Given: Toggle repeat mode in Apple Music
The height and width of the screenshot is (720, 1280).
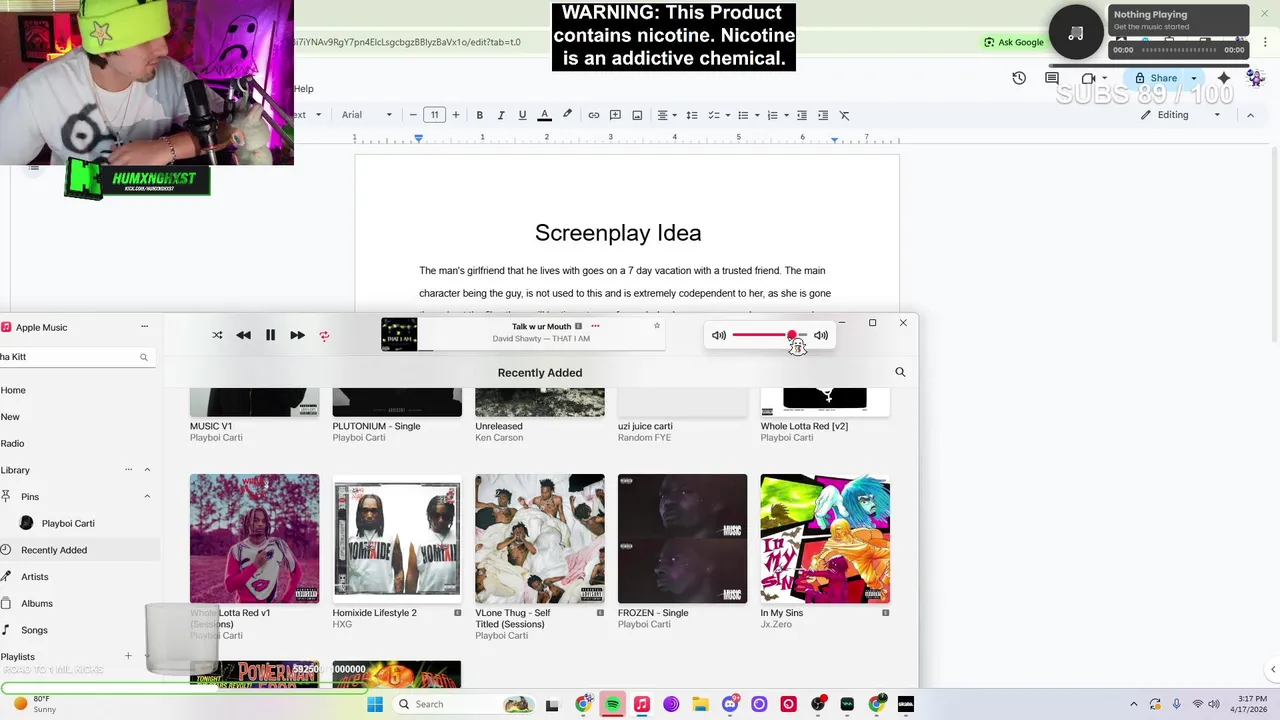Looking at the screenshot, I should pyautogui.click(x=324, y=336).
